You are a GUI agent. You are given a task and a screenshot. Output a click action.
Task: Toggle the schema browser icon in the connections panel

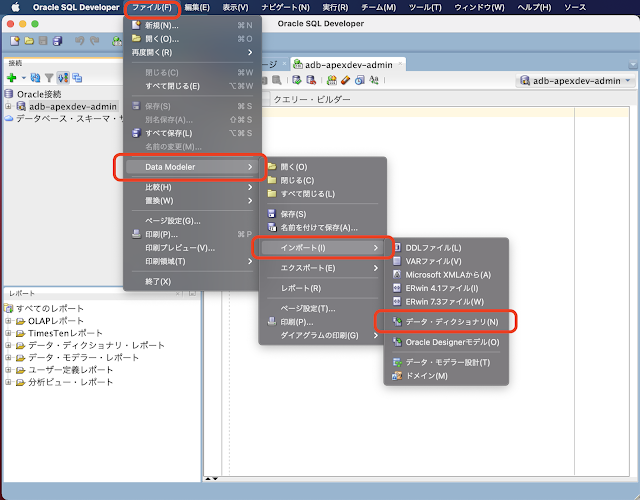click(x=63, y=78)
